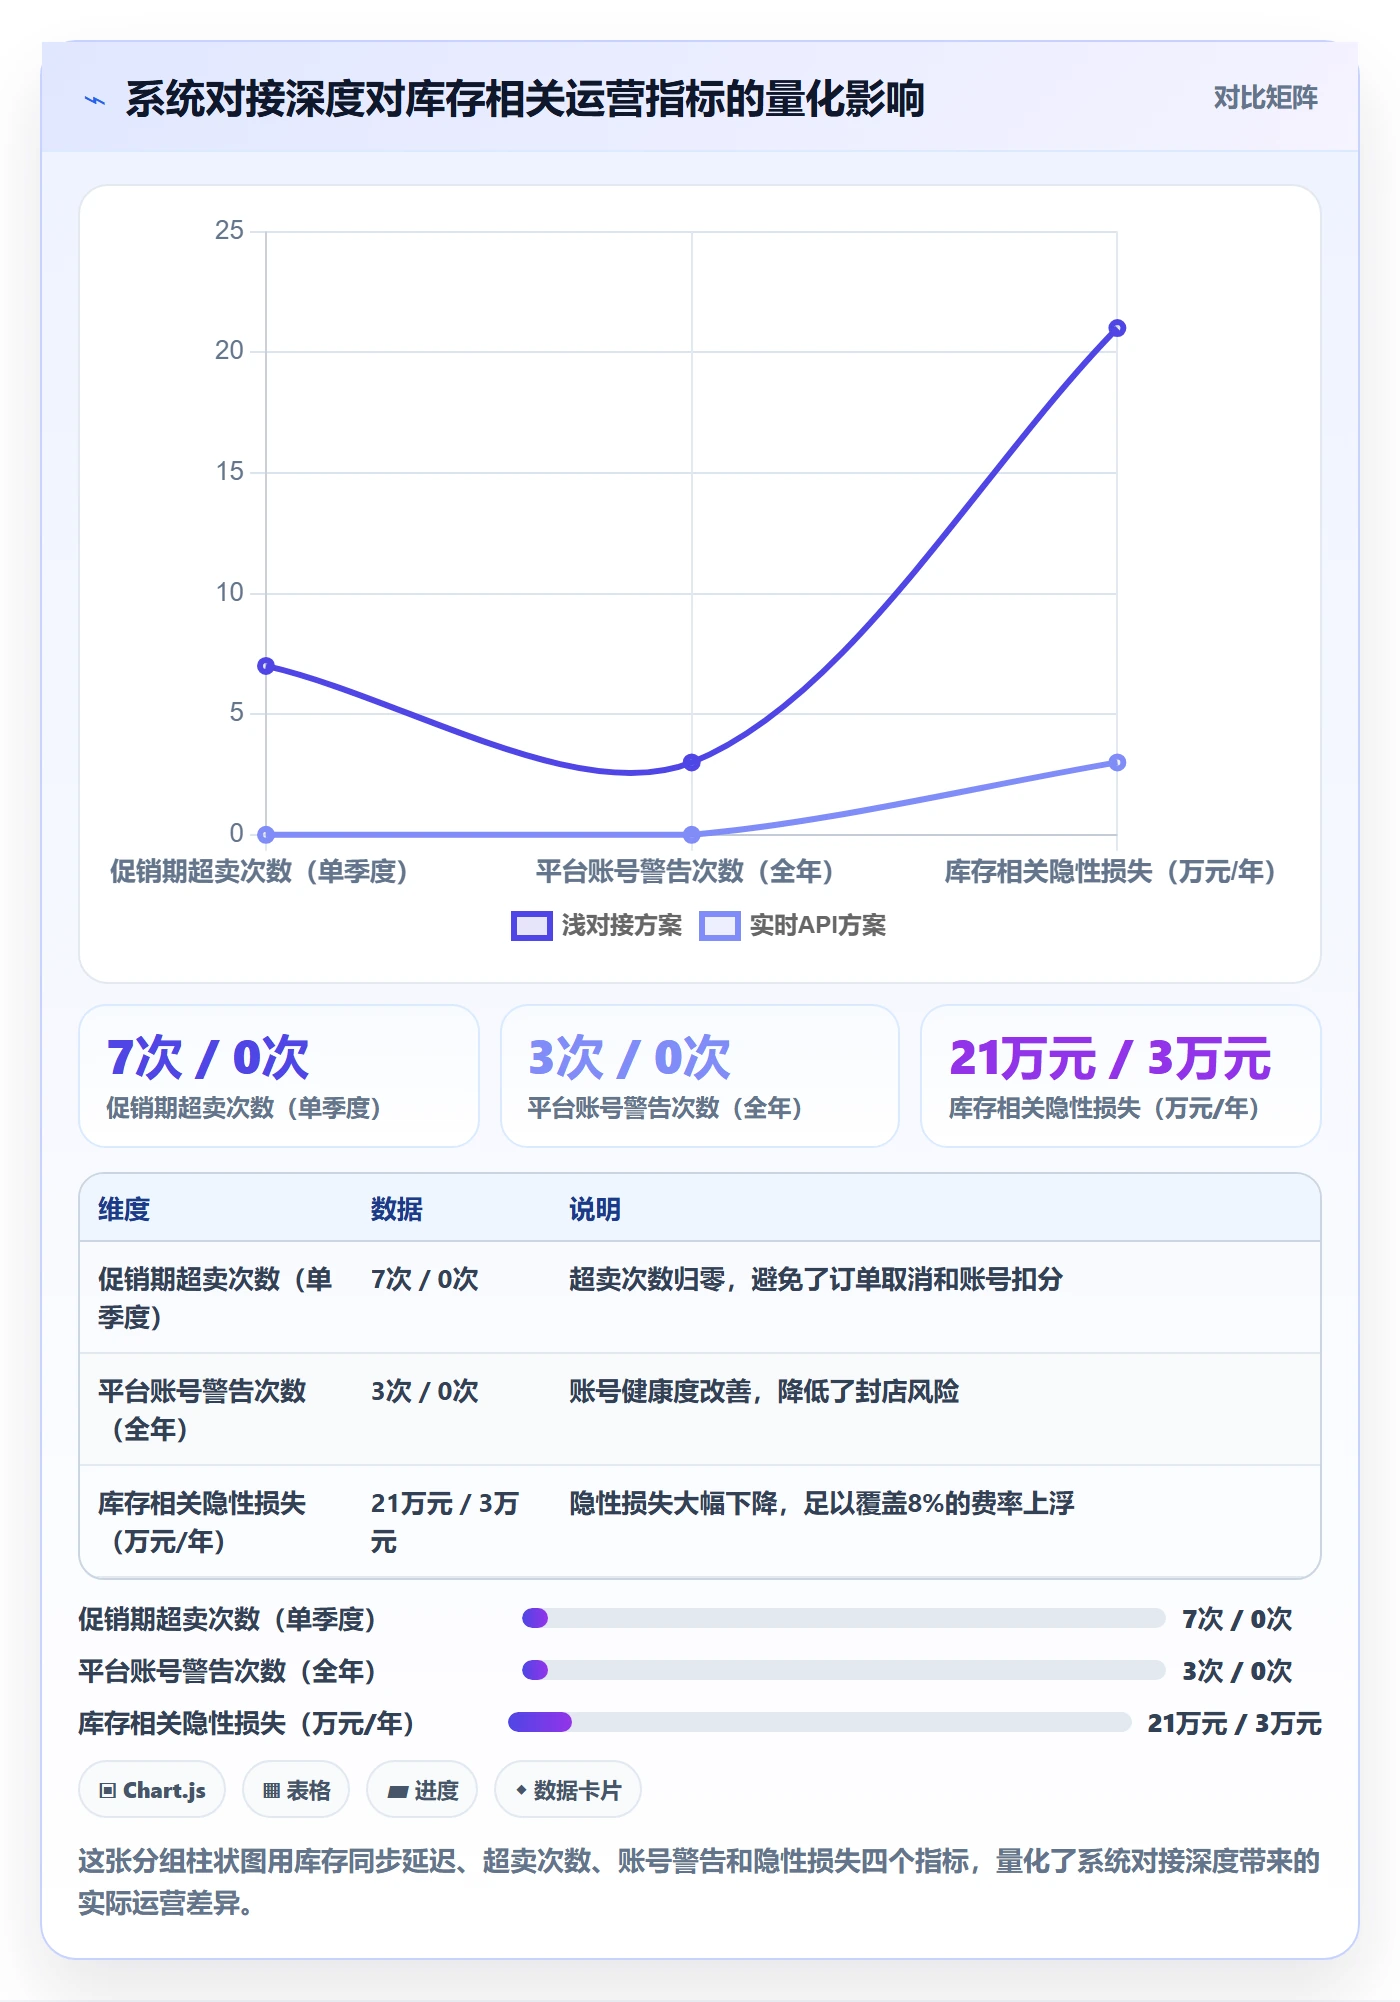
Task: Toggle 实时API方案 legend series
Action: coord(793,926)
